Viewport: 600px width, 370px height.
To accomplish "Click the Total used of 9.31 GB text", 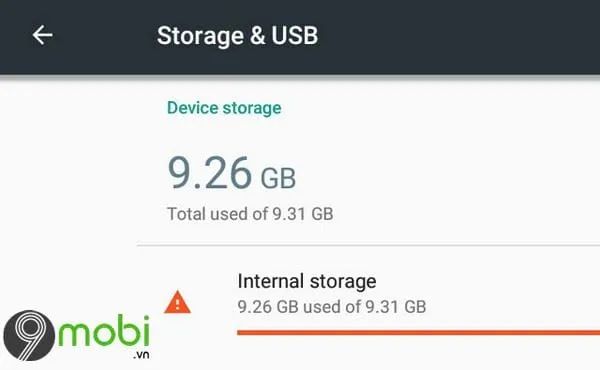I will [x=250, y=214].
